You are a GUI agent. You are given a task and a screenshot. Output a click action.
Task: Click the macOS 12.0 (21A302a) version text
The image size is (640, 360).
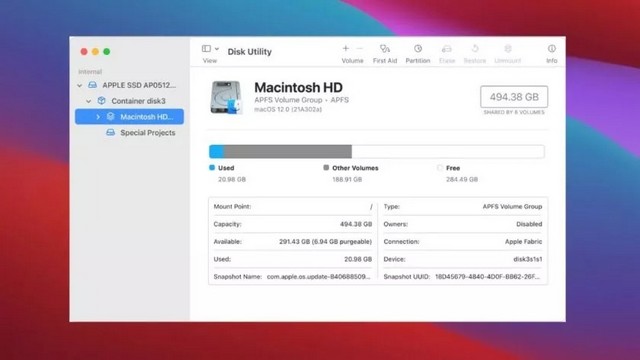(x=288, y=109)
